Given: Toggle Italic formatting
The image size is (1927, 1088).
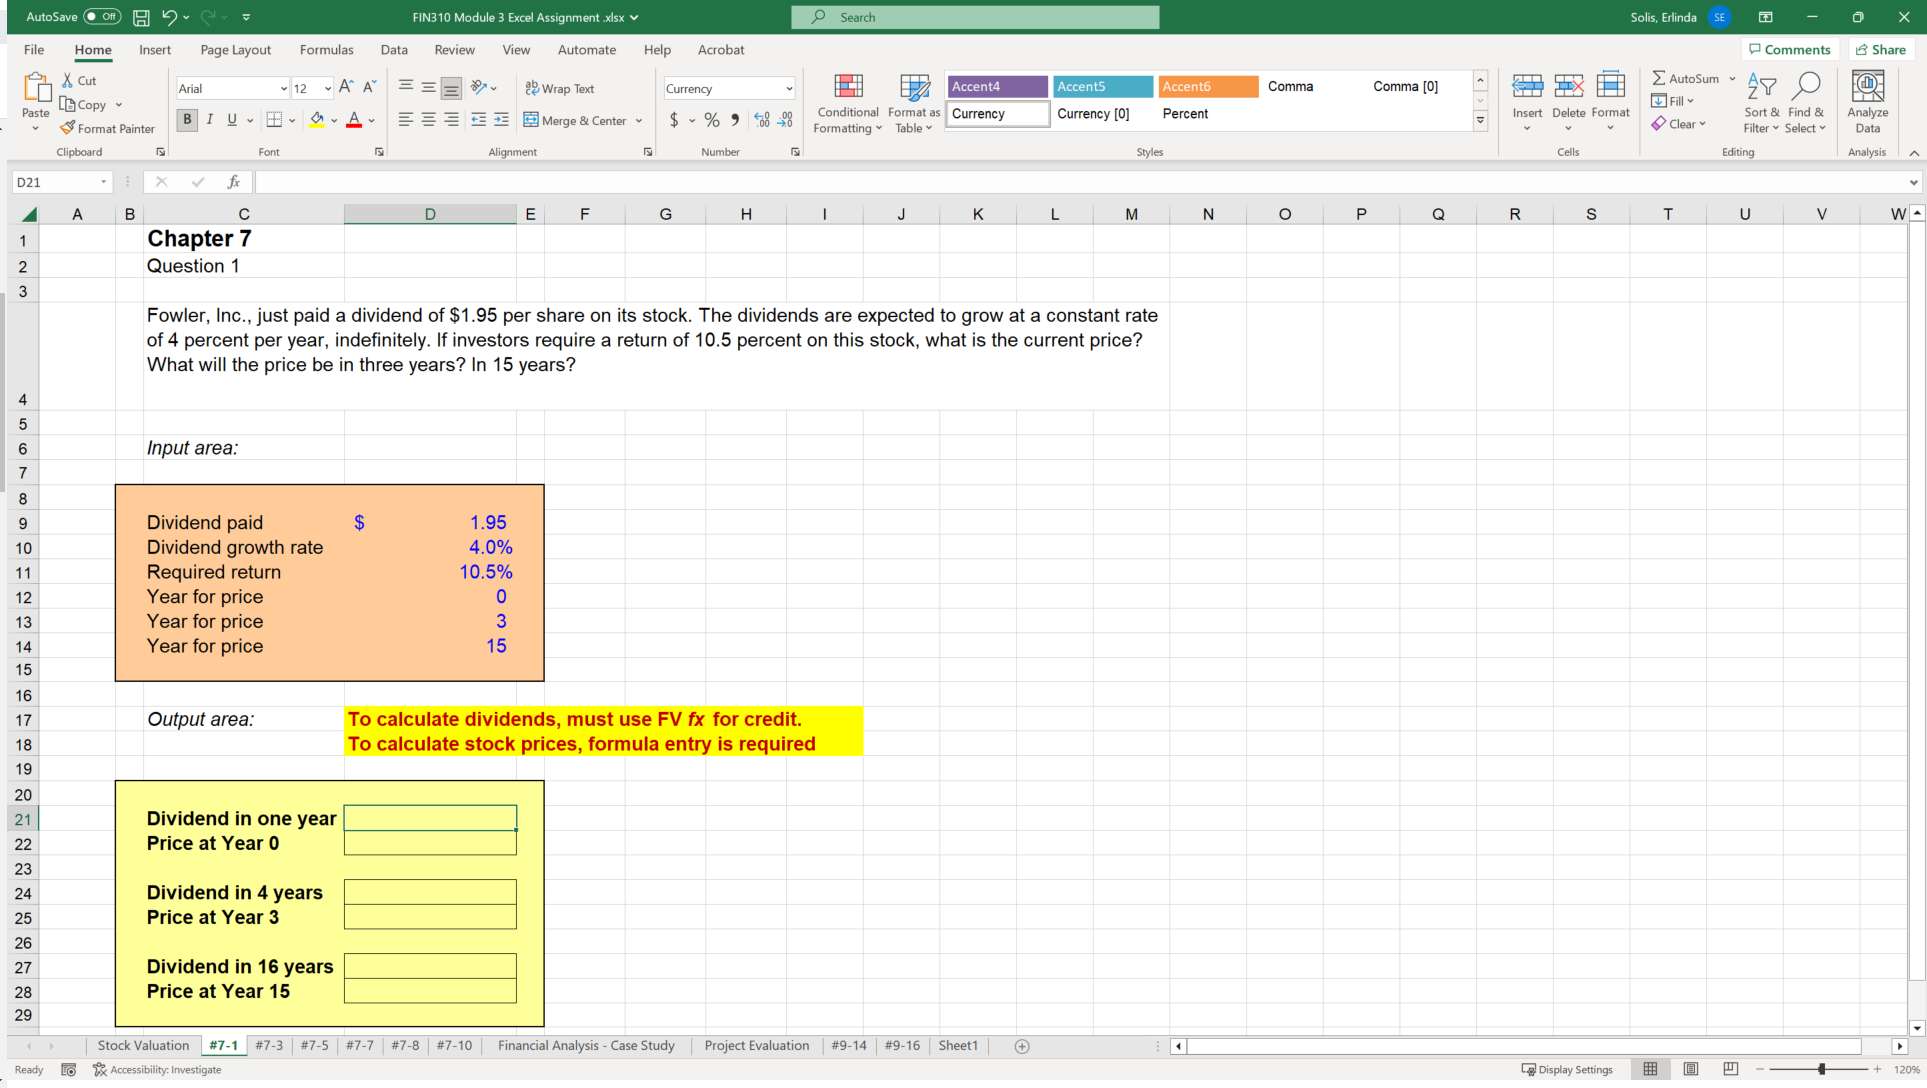Looking at the screenshot, I should click(210, 120).
